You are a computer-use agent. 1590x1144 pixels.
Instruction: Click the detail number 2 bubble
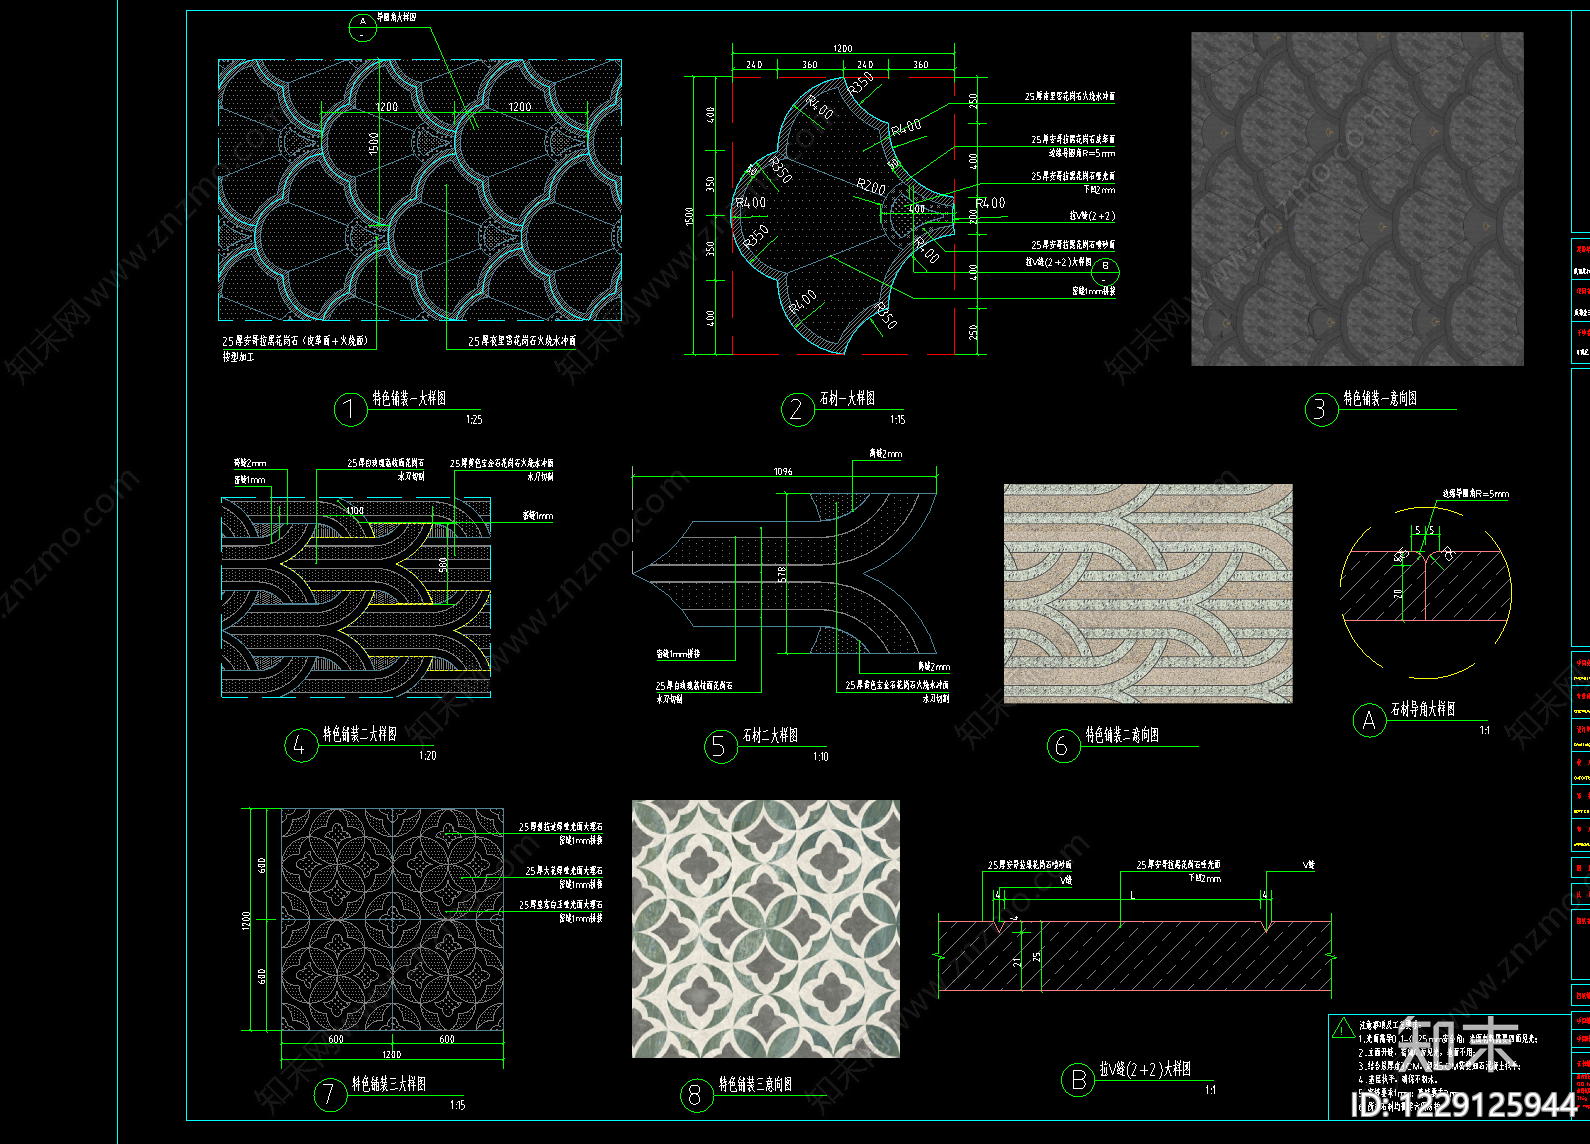797,410
